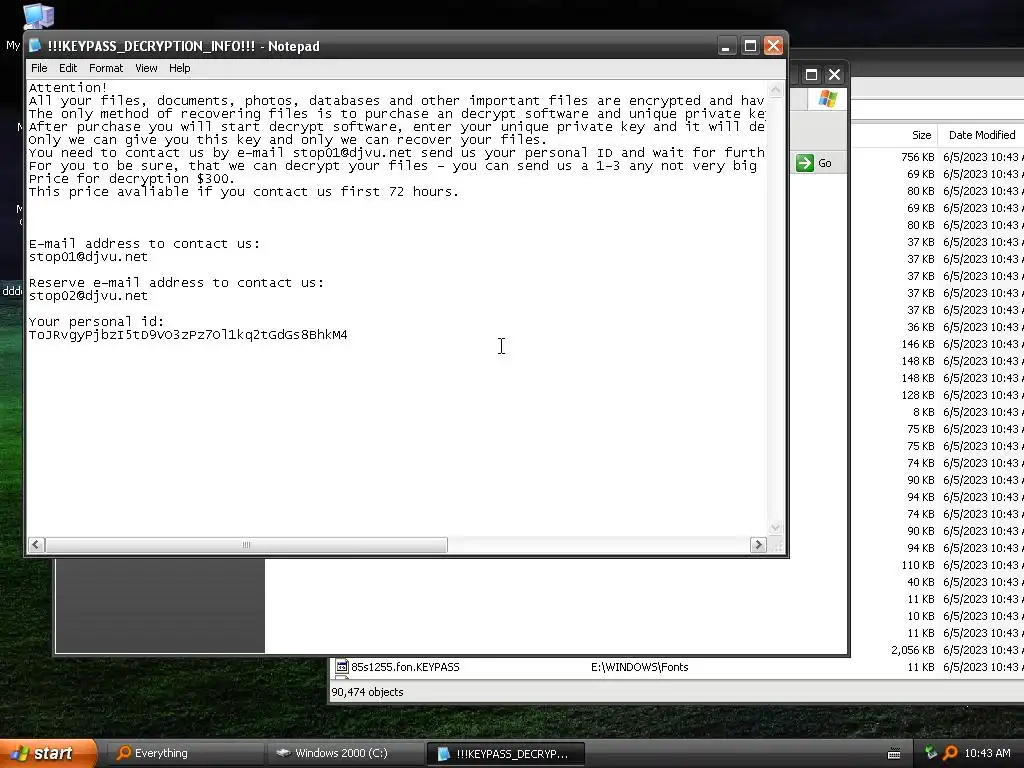Click the keyboard icon in the taskbar

[x=894, y=754]
